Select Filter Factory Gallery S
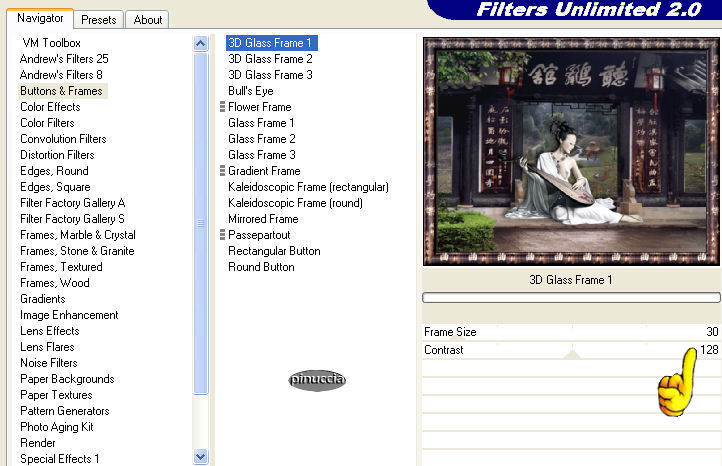This screenshot has height=466, width=722. [x=72, y=219]
